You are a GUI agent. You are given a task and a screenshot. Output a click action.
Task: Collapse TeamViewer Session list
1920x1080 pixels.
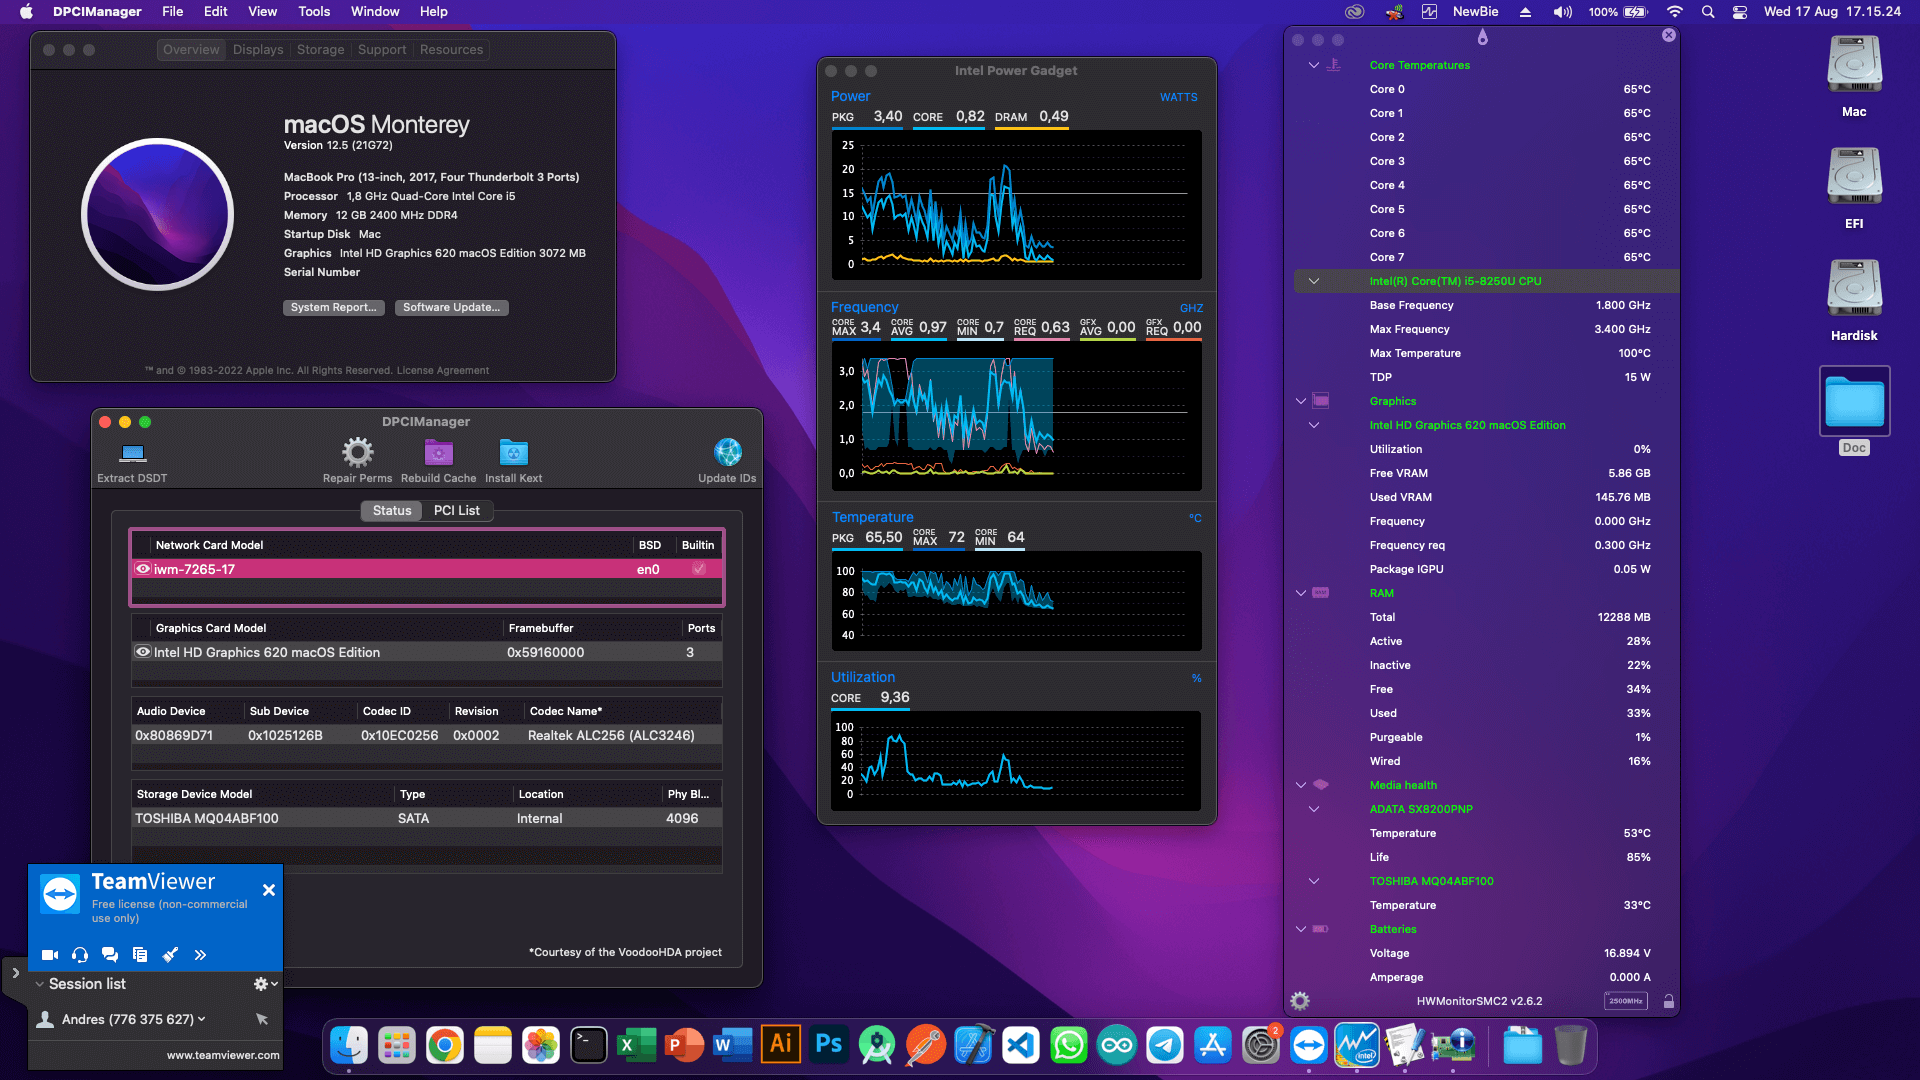(39, 984)
